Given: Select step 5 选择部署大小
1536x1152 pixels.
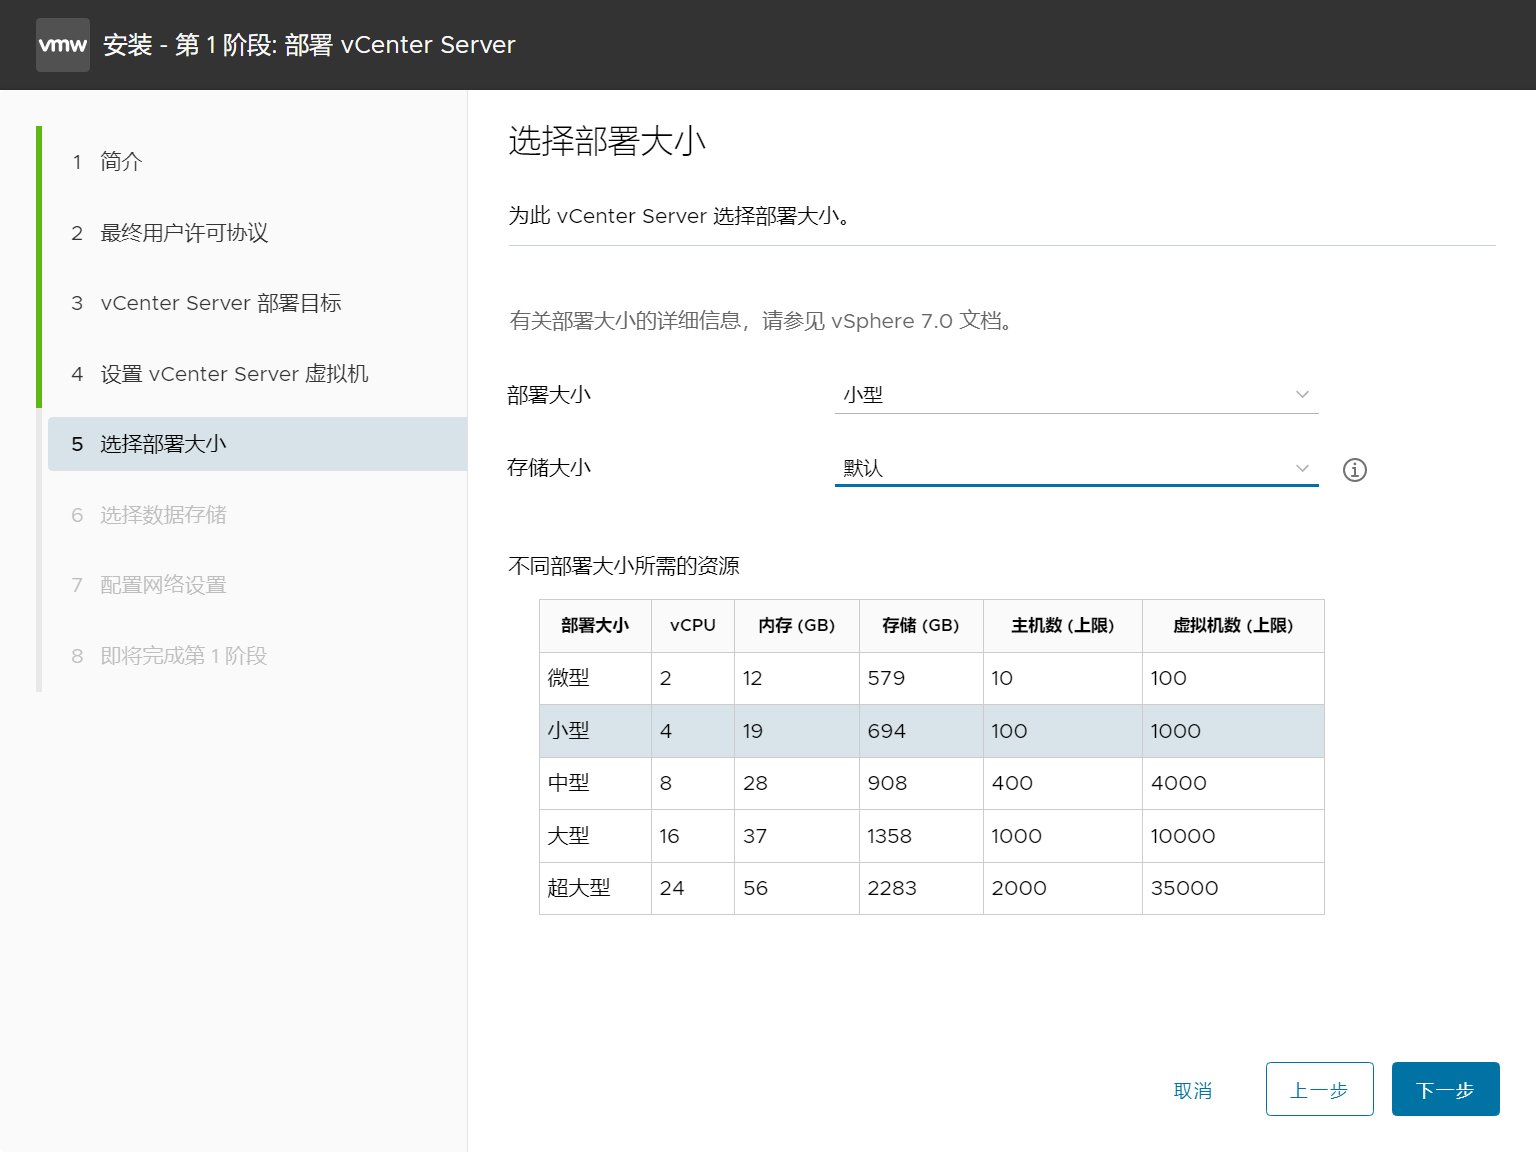Looking at the screenshot, I should tap(257, 444).
